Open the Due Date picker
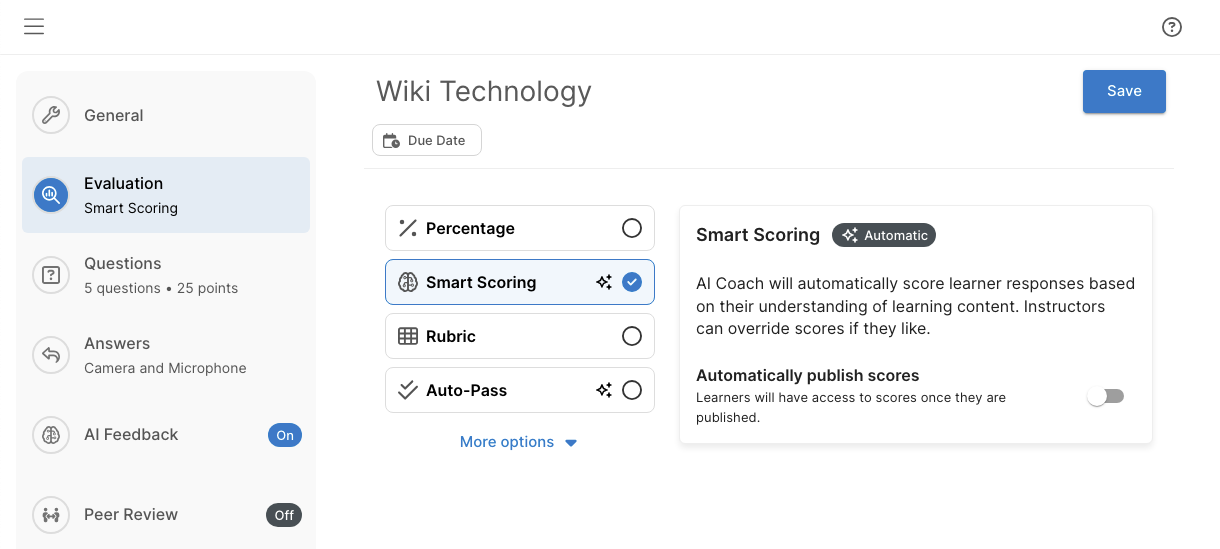1220x549 pixels. click(x=427, y=140)
